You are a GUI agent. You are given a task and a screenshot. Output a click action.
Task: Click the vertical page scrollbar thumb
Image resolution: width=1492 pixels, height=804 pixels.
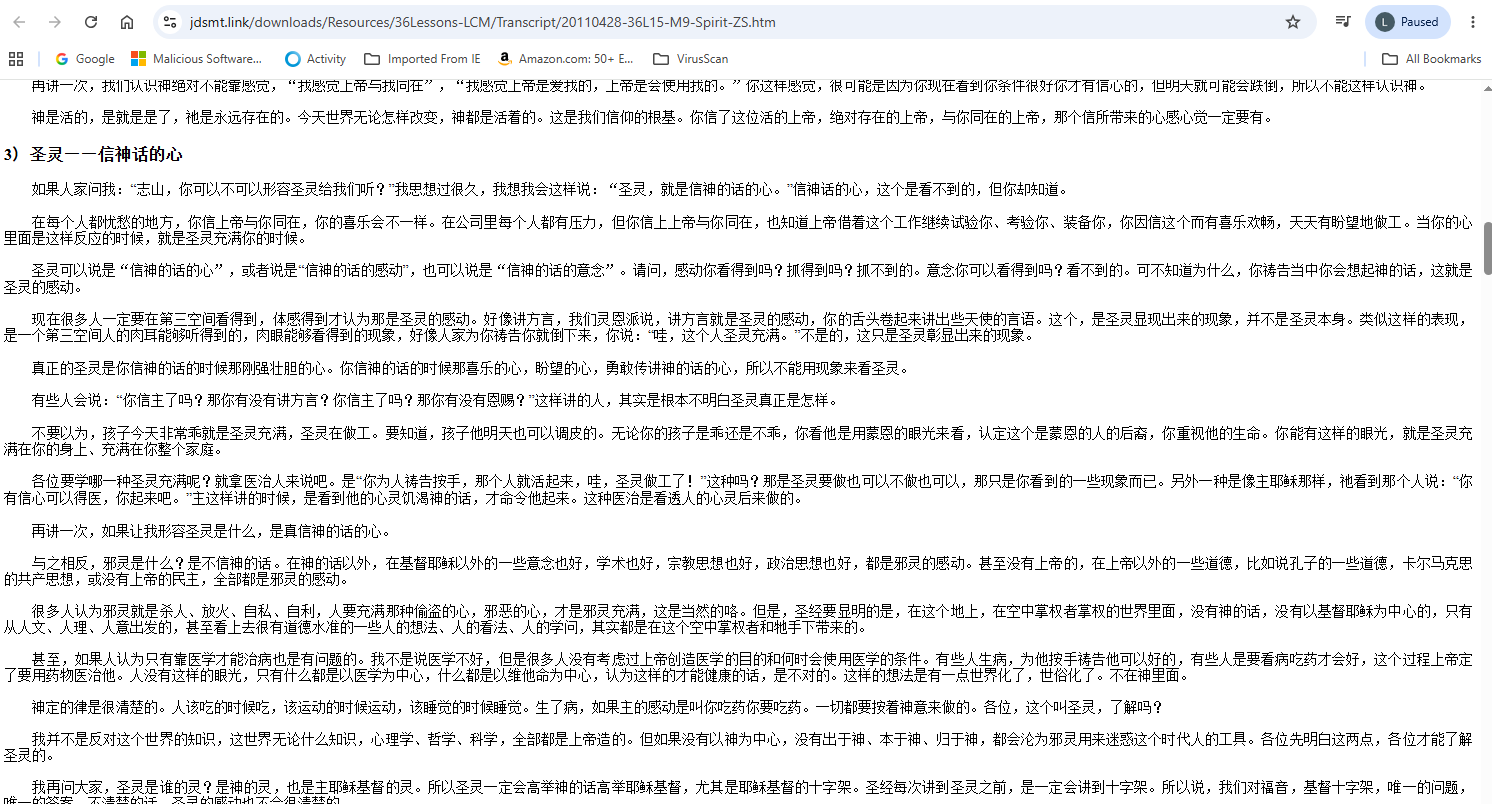[x=1487, y=241]
